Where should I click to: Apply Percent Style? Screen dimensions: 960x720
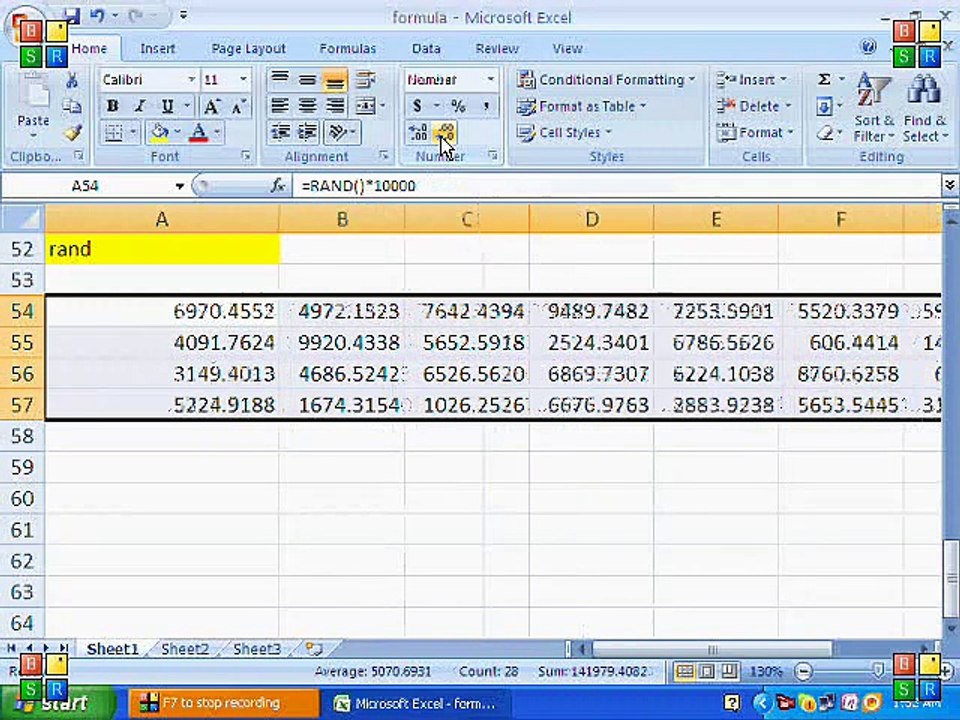coord(459,107)
